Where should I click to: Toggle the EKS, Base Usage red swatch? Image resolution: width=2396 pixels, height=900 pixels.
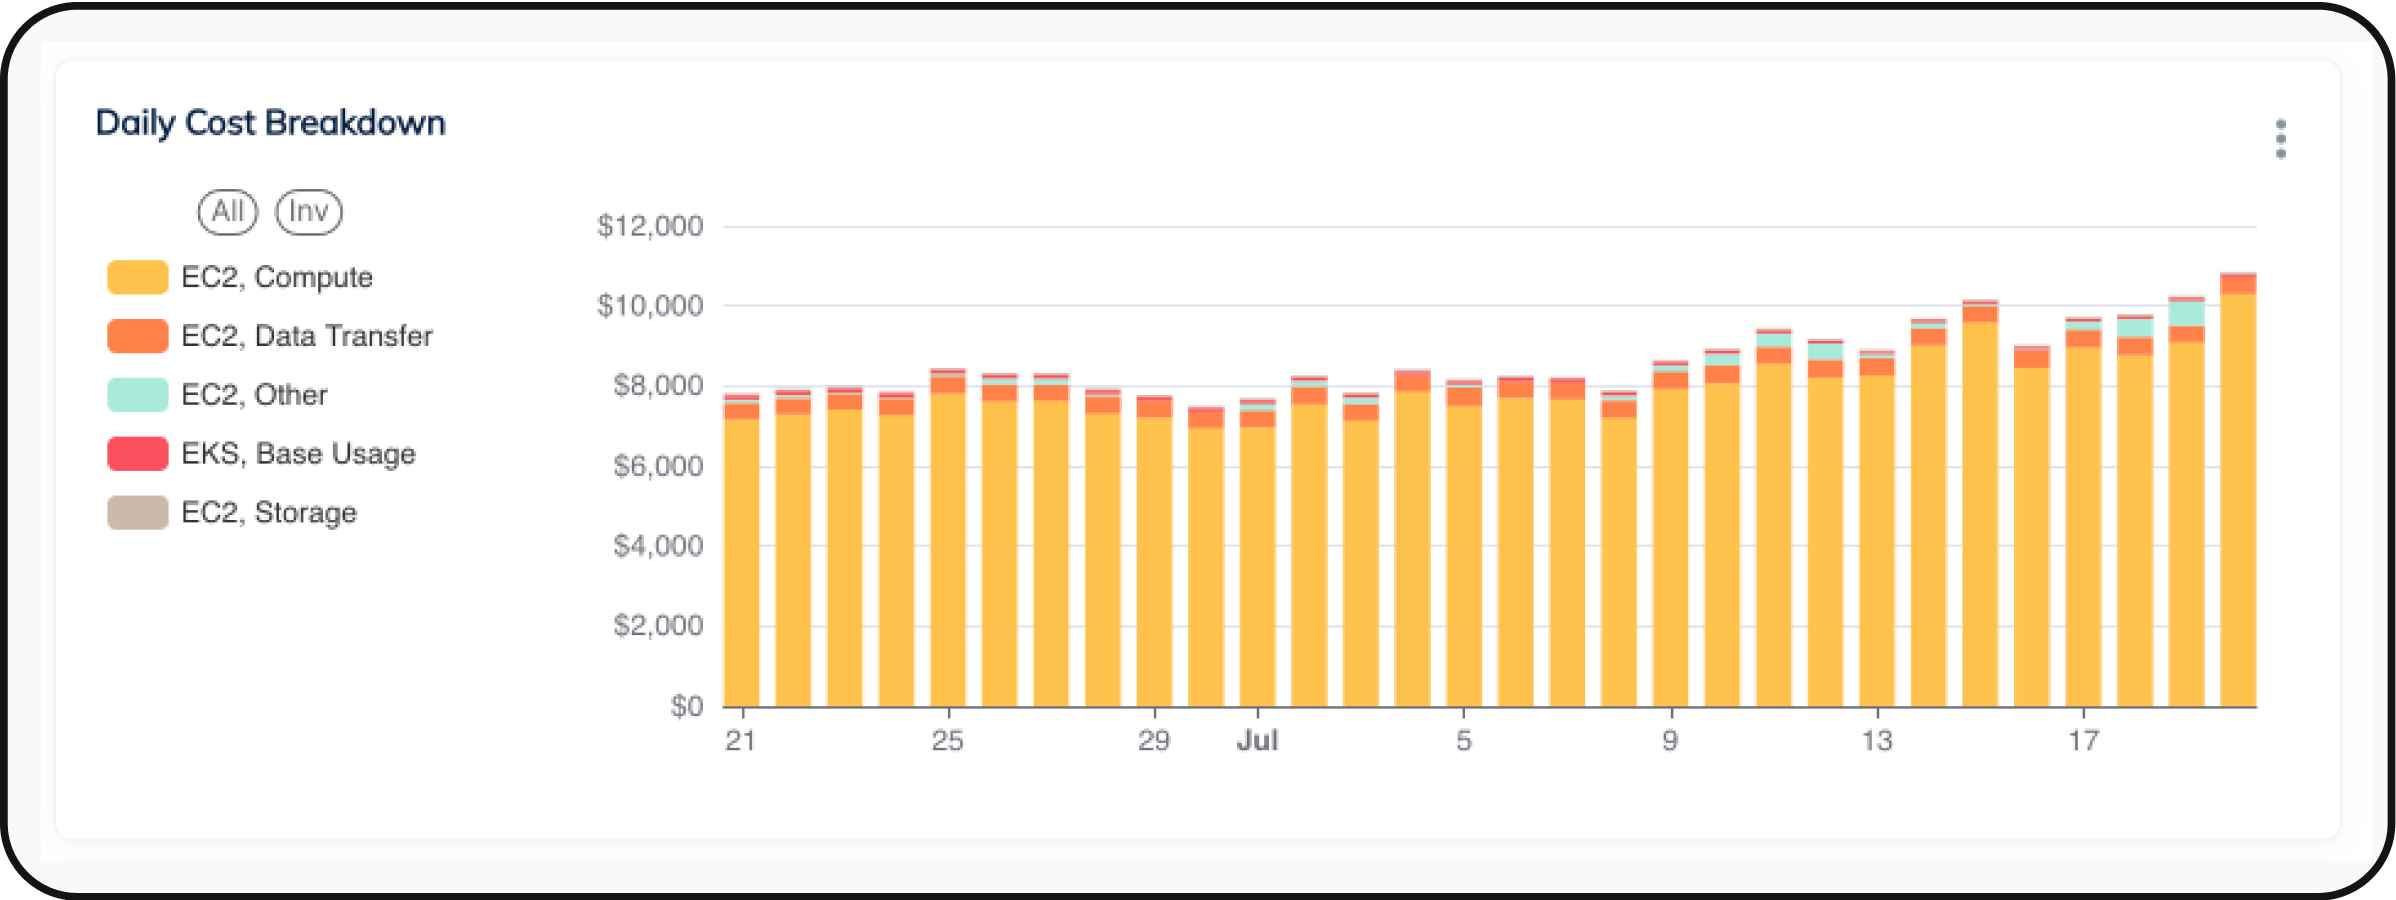[x=138, y=454]
